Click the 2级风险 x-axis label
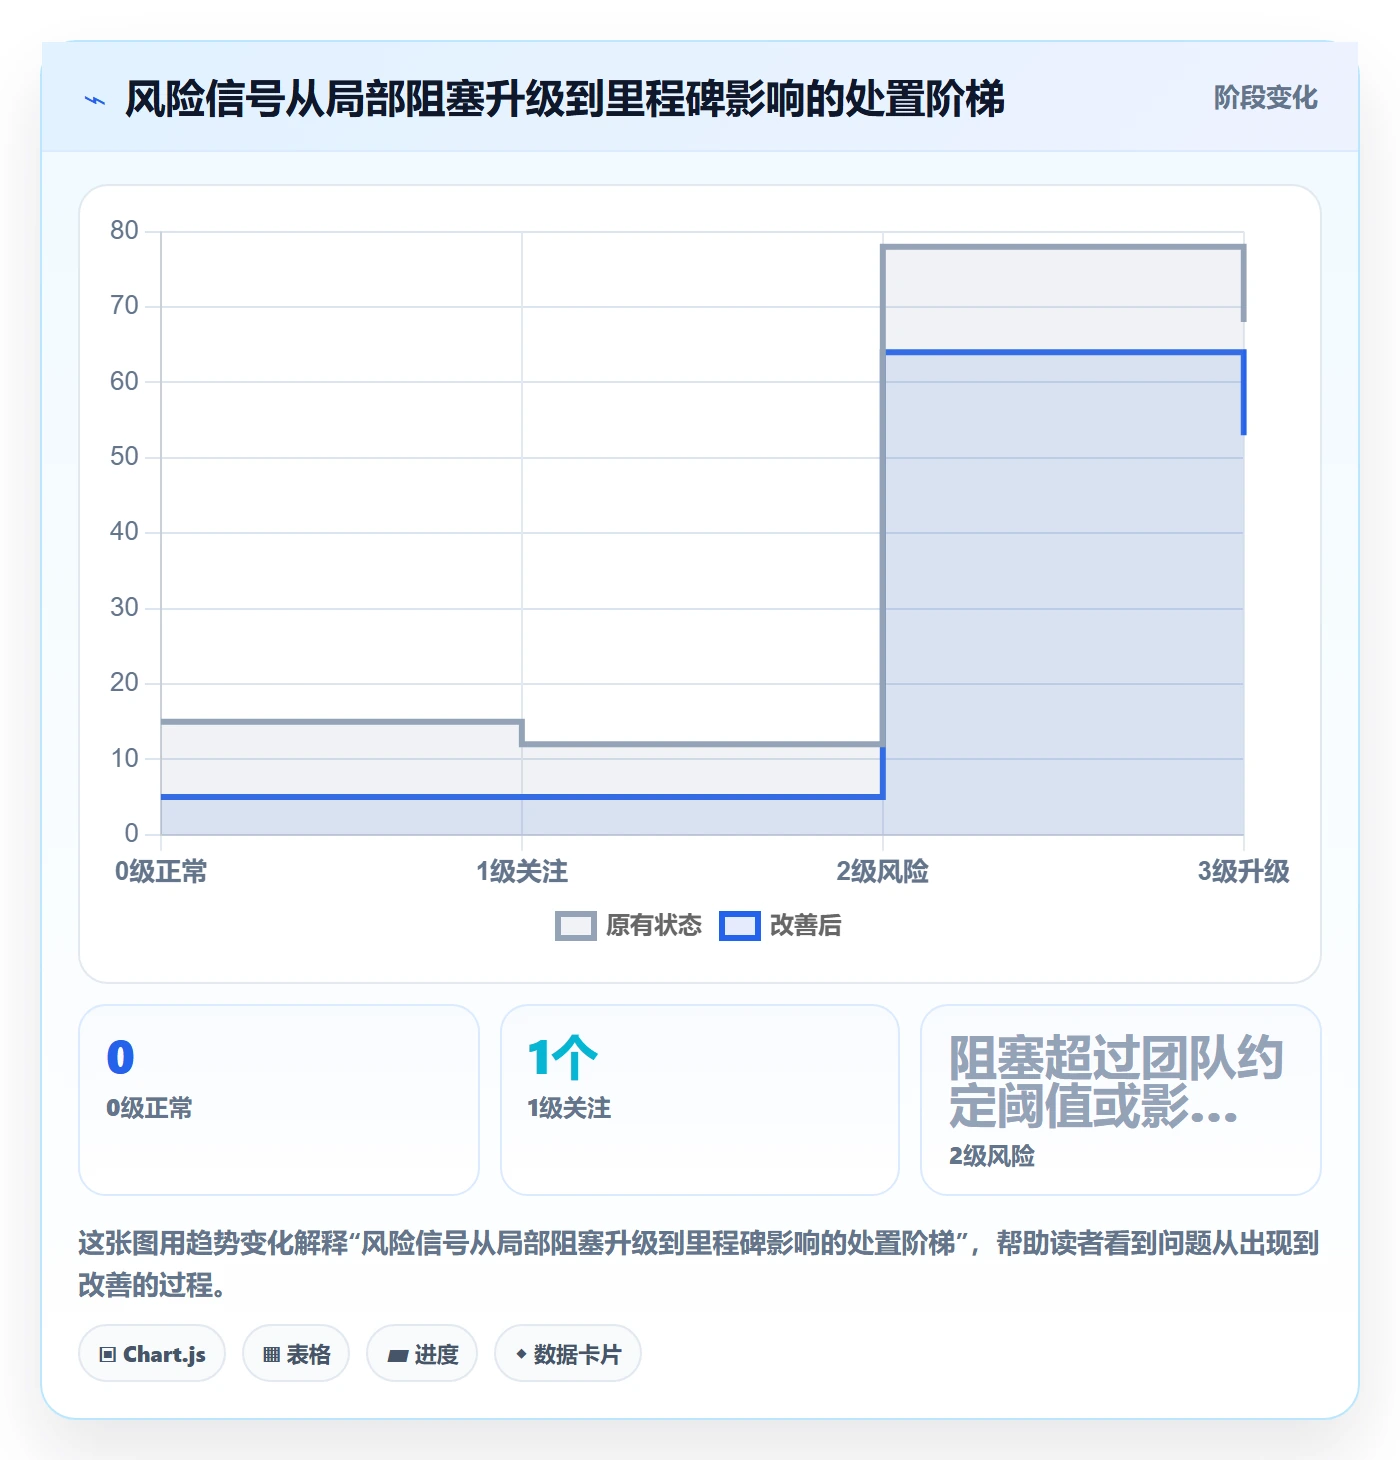This screenshot has width=1400, height=1460. point(883,872)
